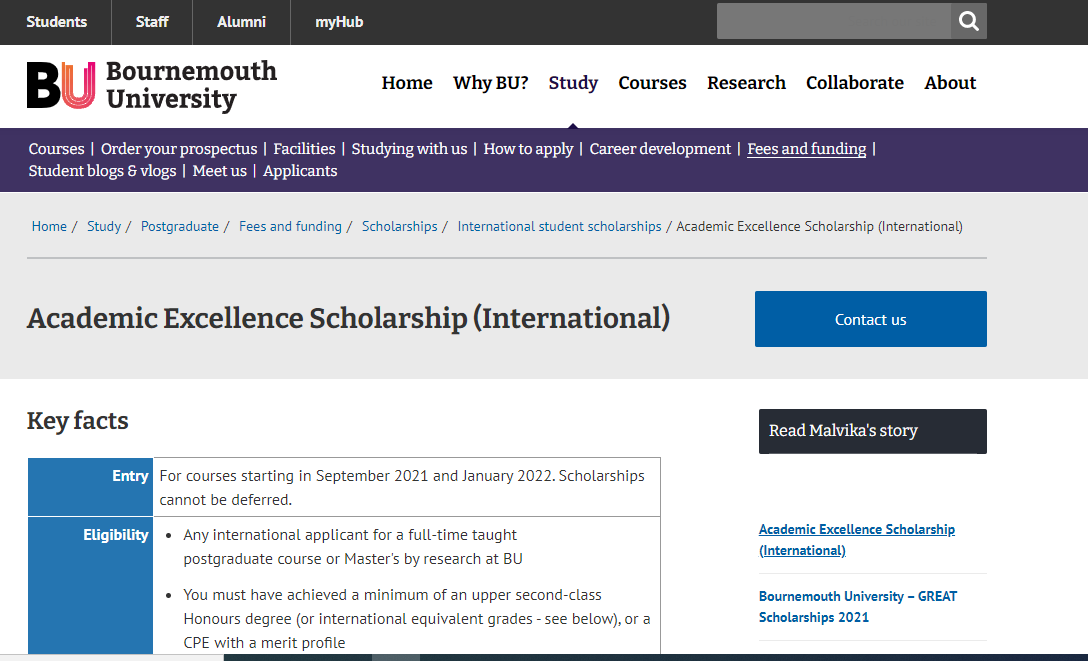Go to Home in main navigation

pyautogui.click(x=407, y=83)
